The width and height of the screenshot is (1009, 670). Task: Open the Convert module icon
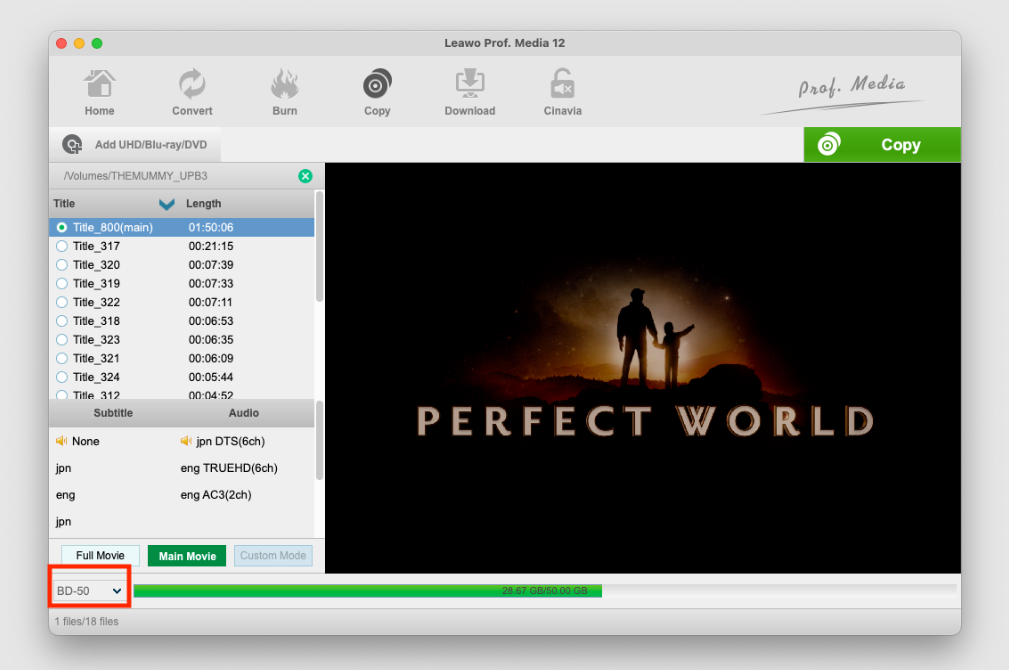(x=192, y=85)
